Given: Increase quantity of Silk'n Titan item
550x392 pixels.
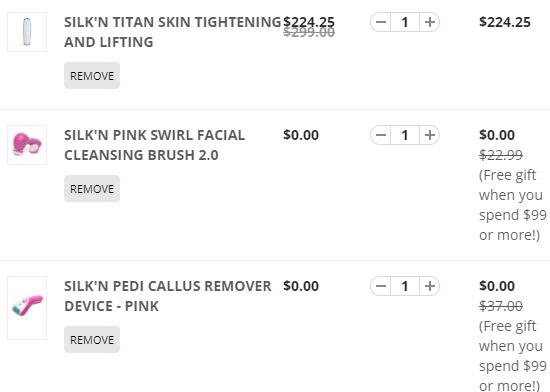Looking at the screenshot, I should [x=430, y=22].
